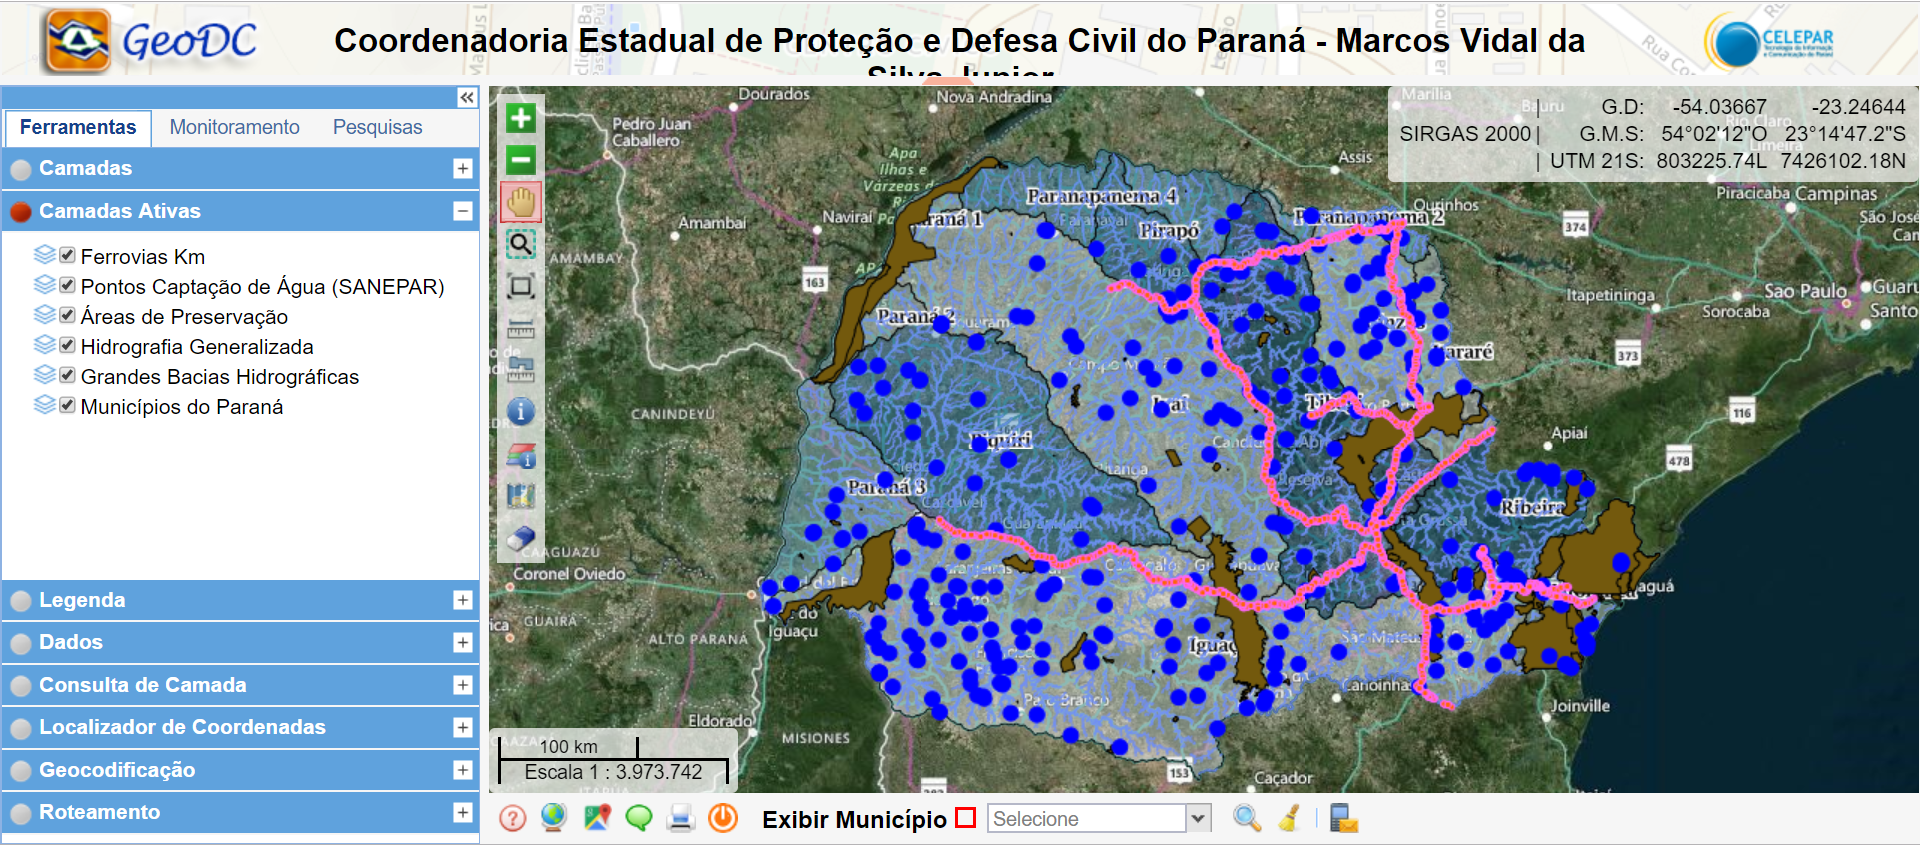The height and width of the screenshot is (846, 1920).
Task: Pick the ruler distance measurement tool
Action: 520,329
